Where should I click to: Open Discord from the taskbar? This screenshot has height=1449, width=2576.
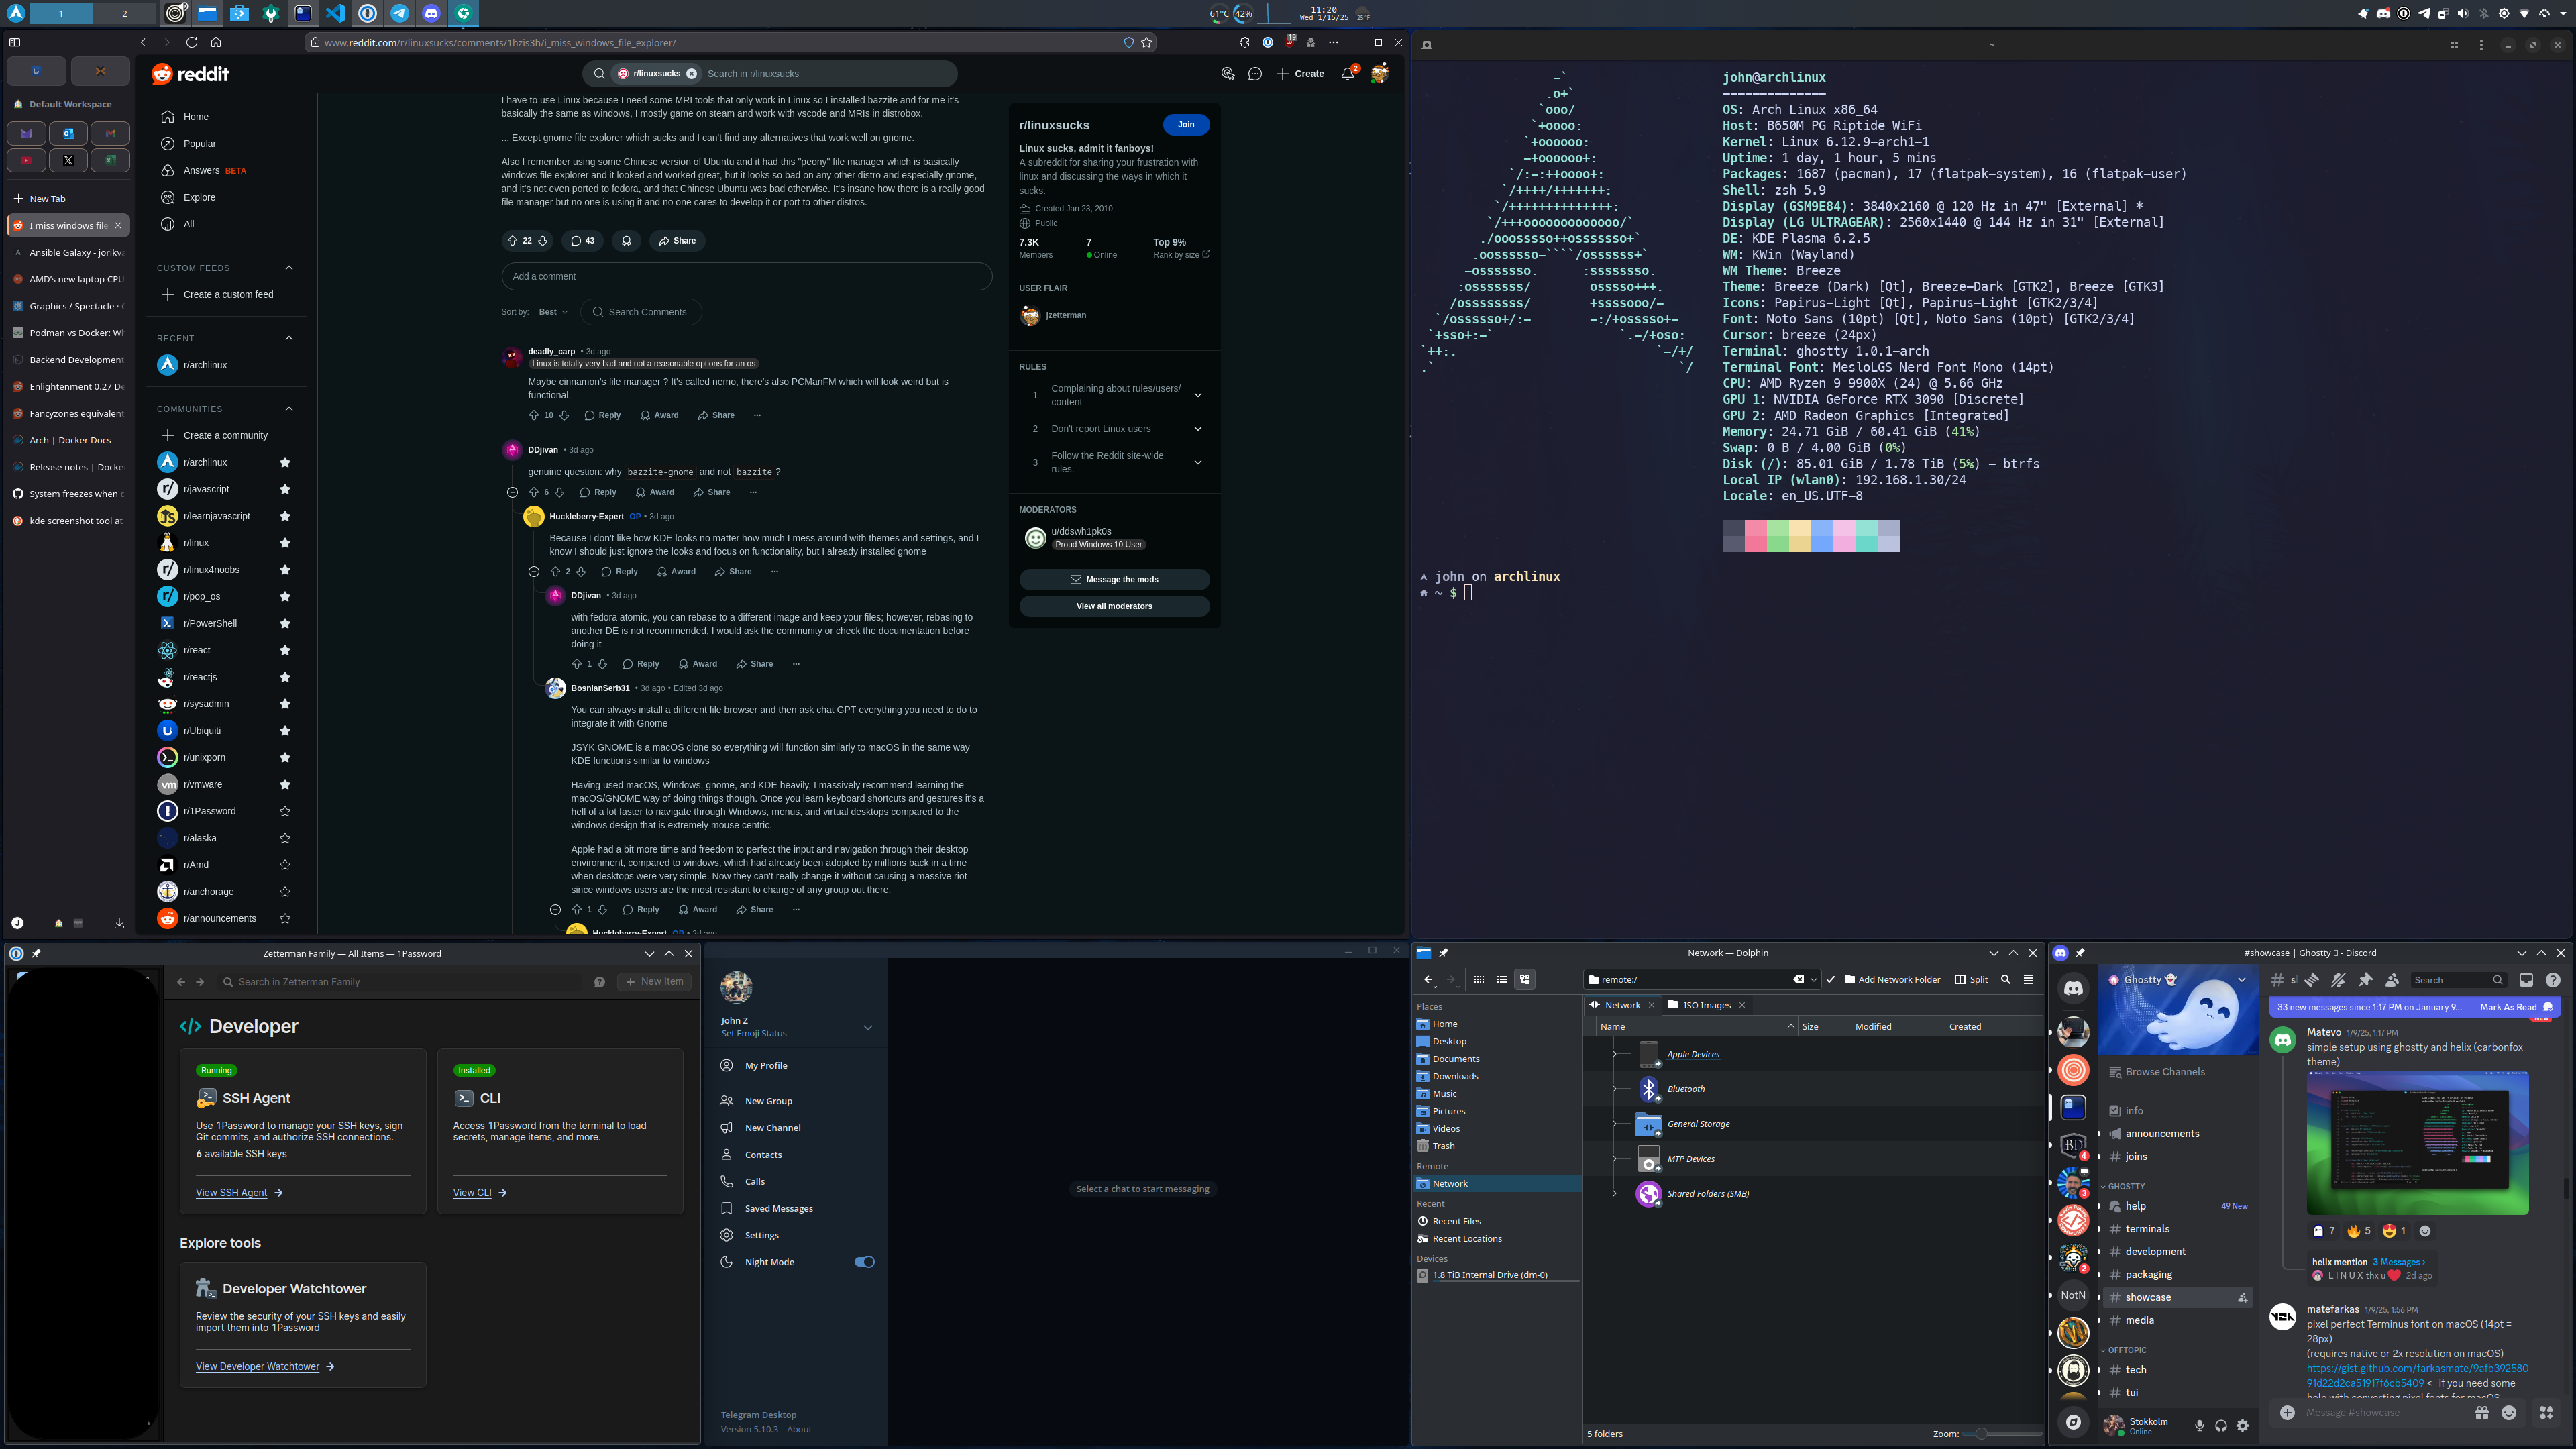pyautogui.click(x=431, y=14)
